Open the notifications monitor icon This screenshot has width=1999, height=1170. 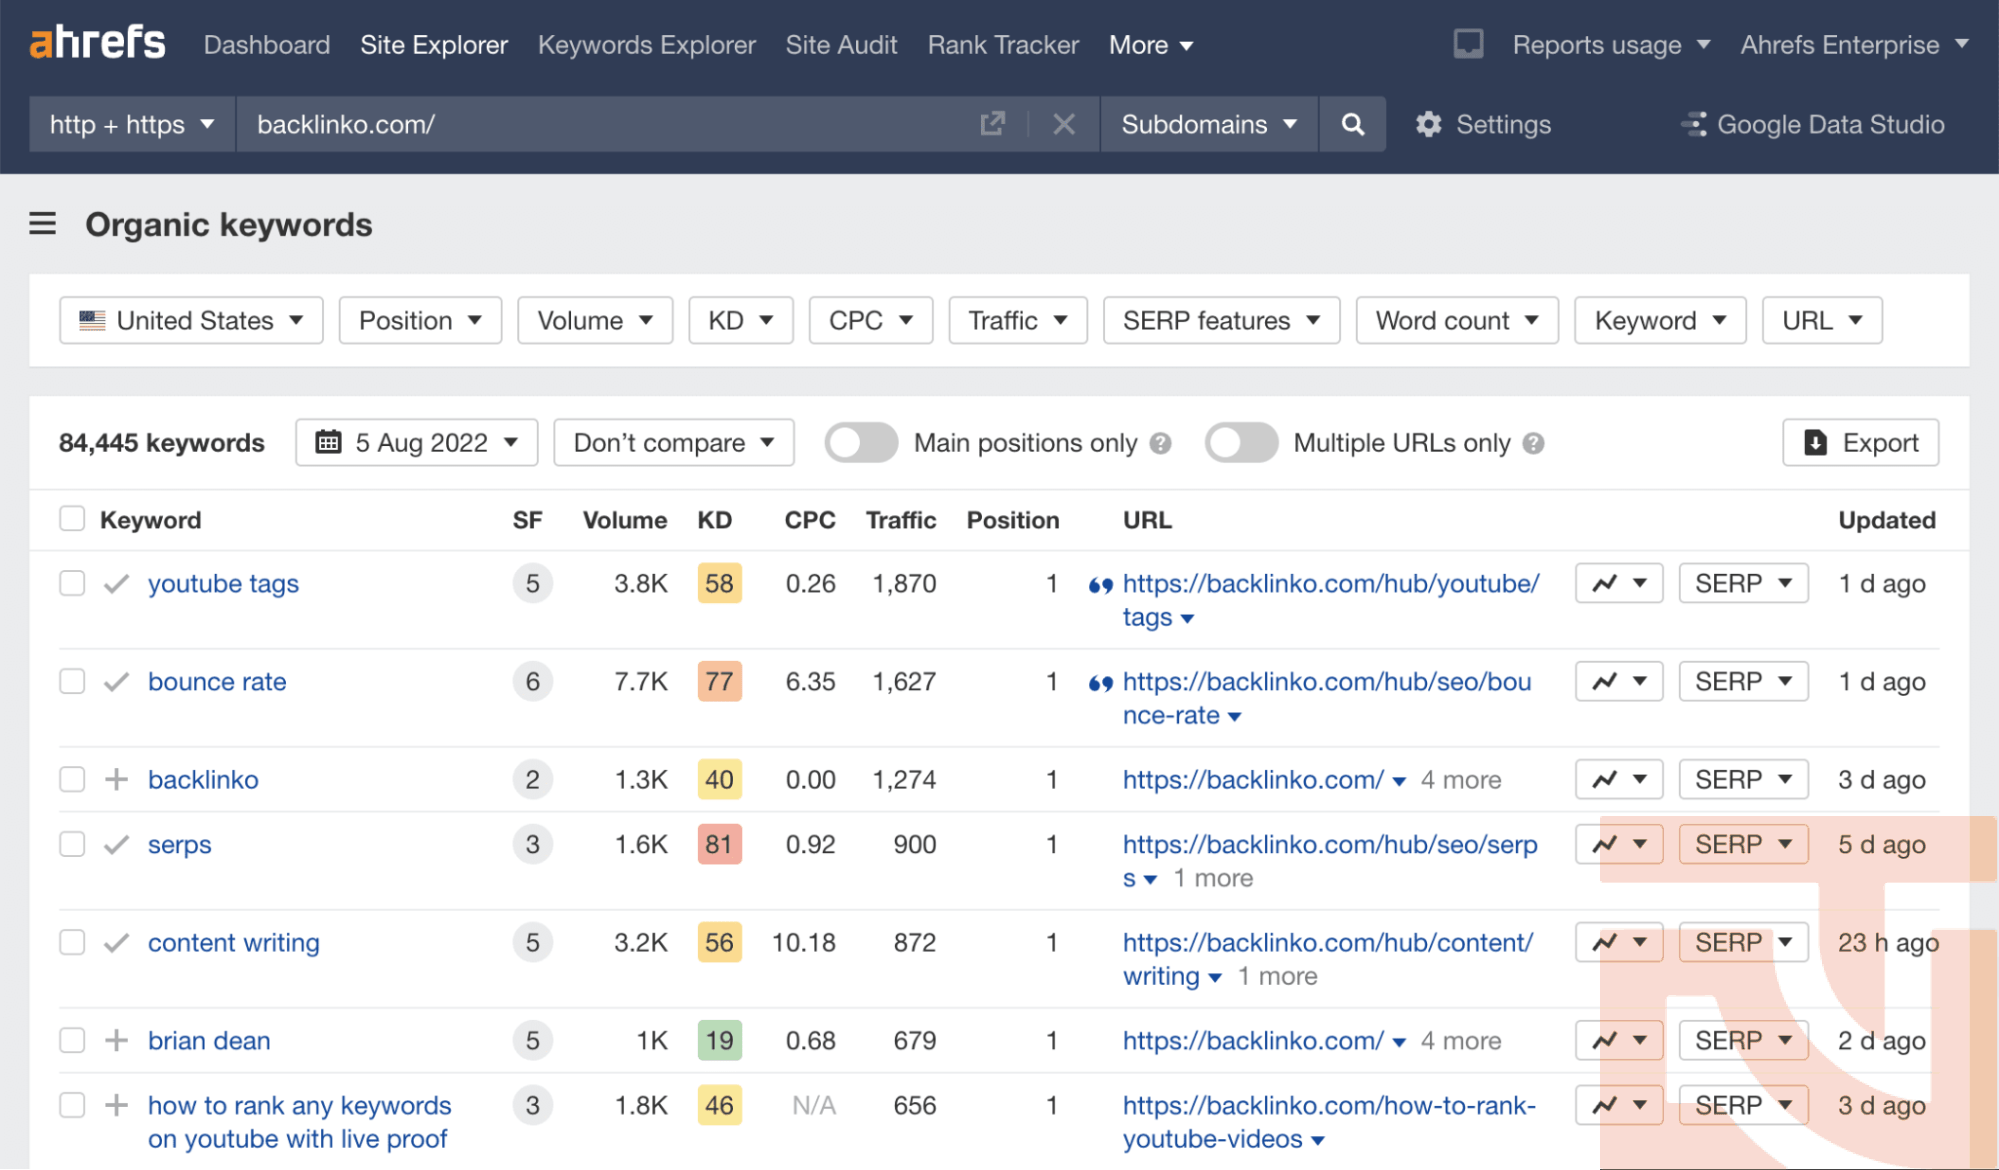click(x=1468, y=44)
